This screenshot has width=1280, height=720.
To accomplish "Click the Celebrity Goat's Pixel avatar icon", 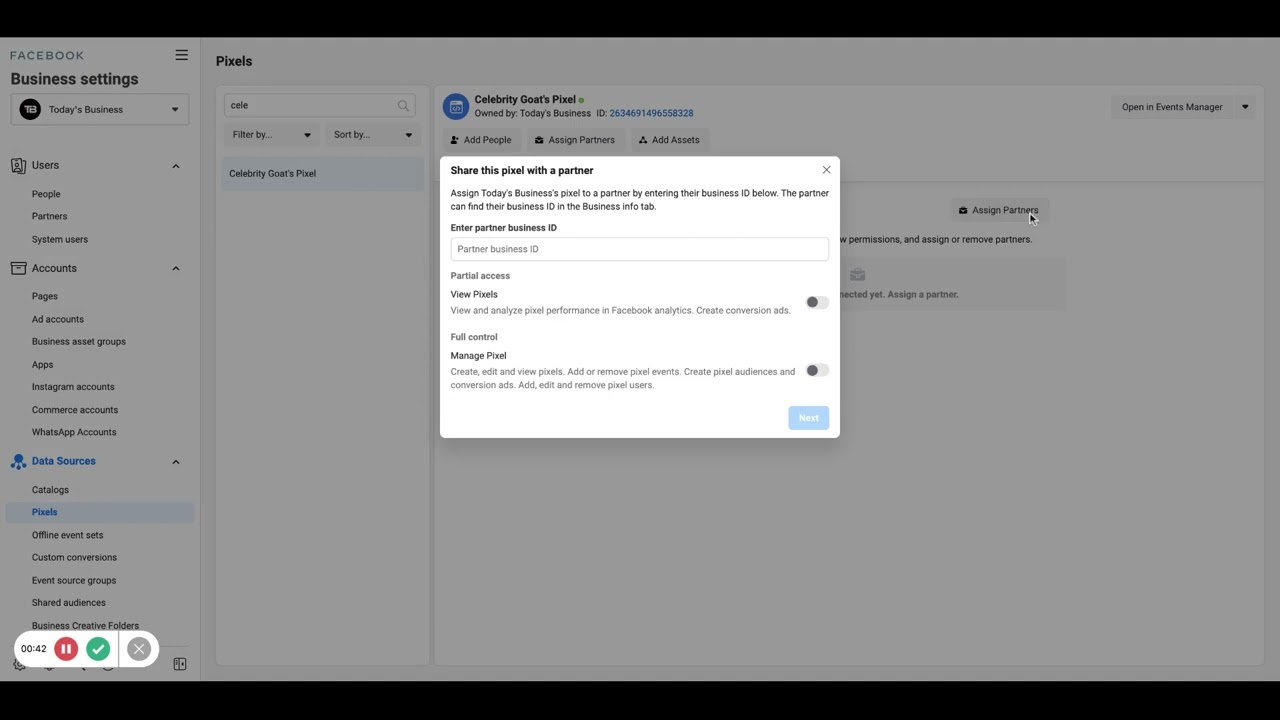I will (456, 106).
